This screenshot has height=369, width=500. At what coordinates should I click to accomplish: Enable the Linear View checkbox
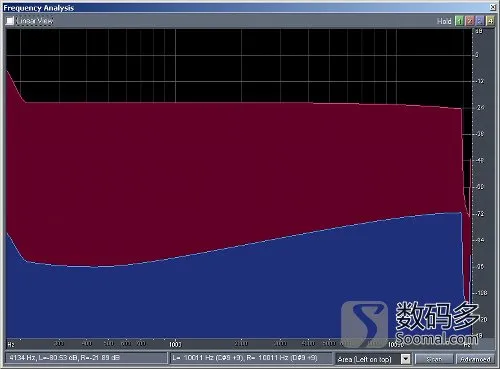click(x=10, y=21)
